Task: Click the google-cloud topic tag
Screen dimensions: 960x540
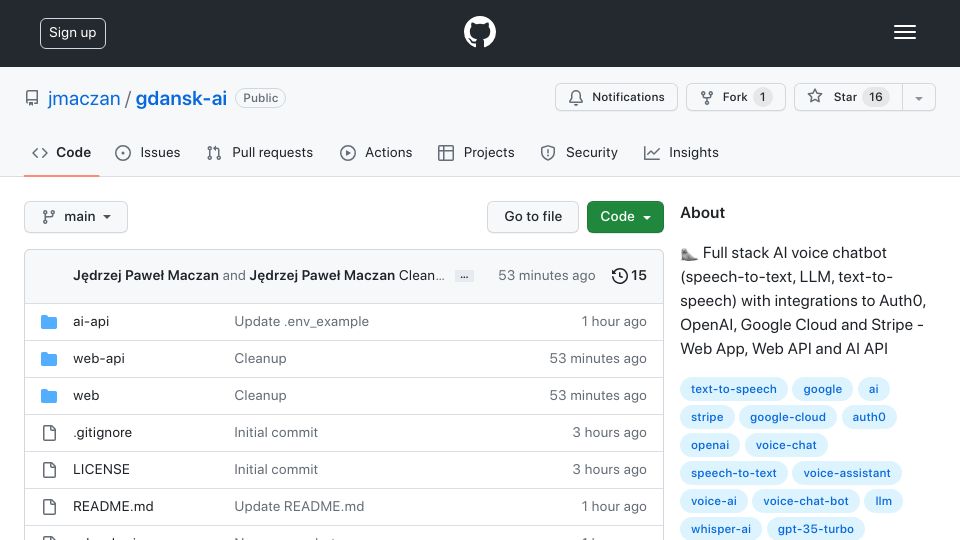Action: pyautogui.click(x=788, y=418)
